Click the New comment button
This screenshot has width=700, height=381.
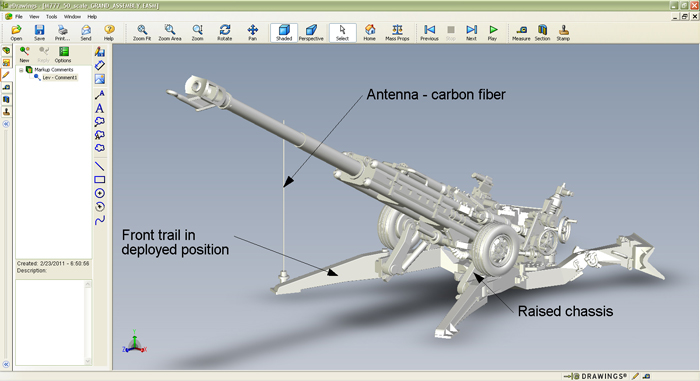(x=25, y=54)
